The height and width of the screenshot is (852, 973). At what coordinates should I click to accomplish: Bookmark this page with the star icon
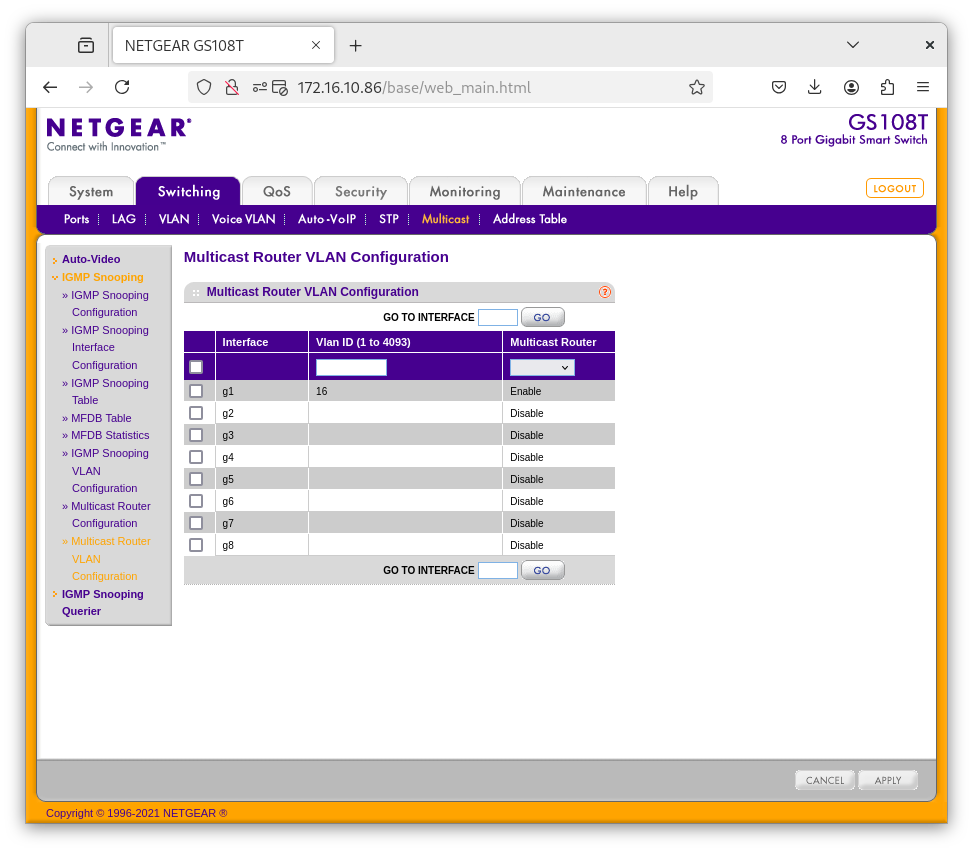(697, 87)
